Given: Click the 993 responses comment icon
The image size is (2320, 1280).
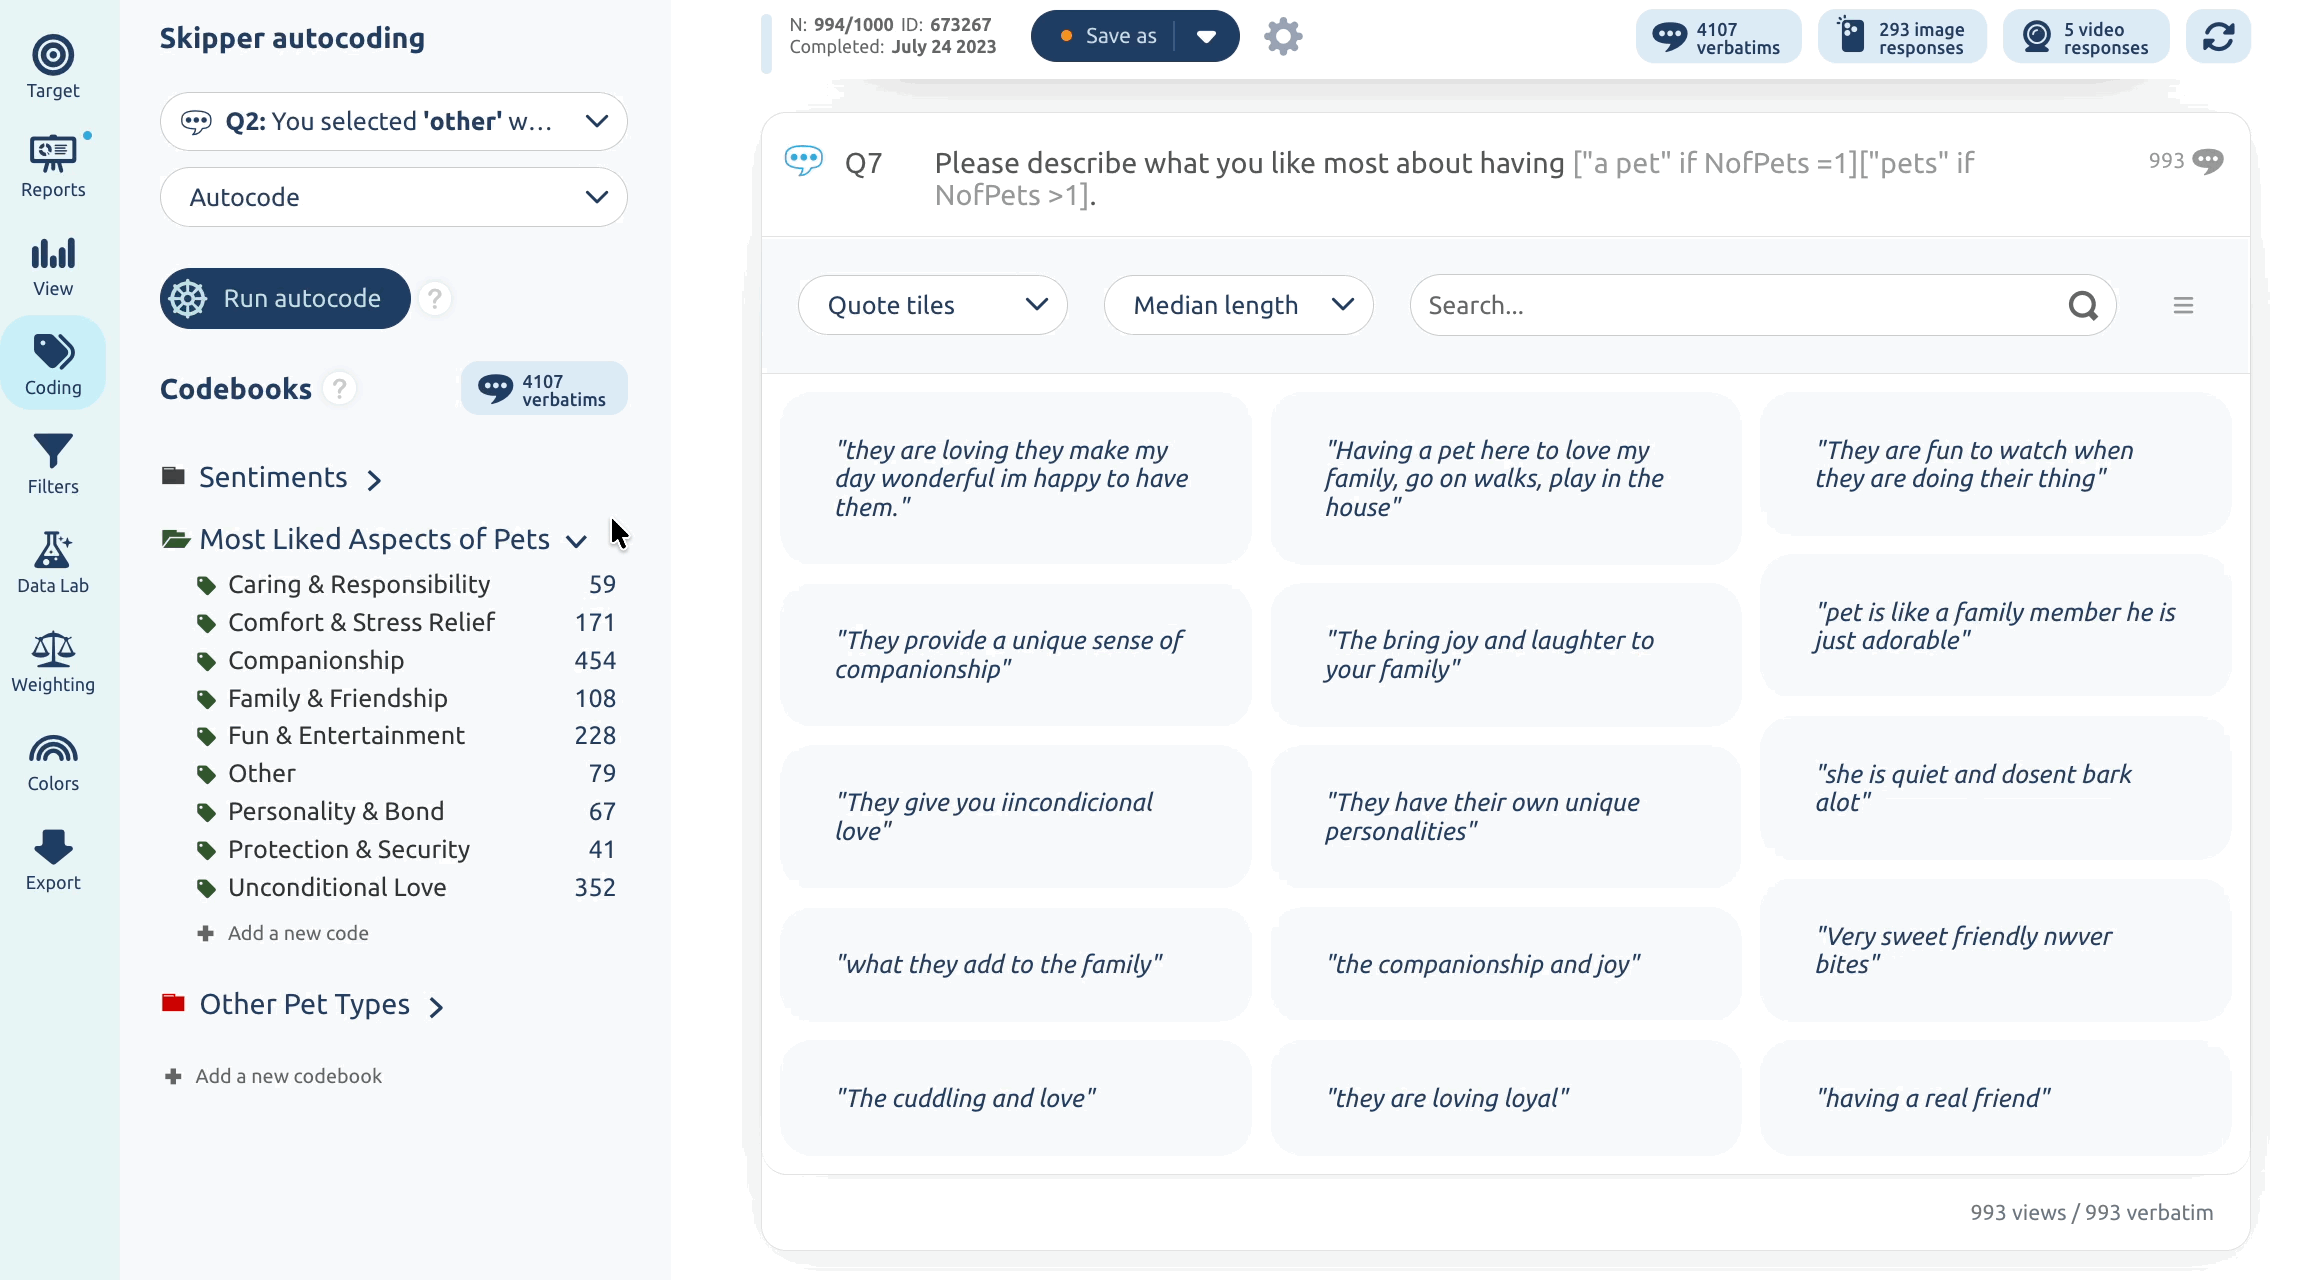Looking at the screenshot, I should (x=2207, y=161).
